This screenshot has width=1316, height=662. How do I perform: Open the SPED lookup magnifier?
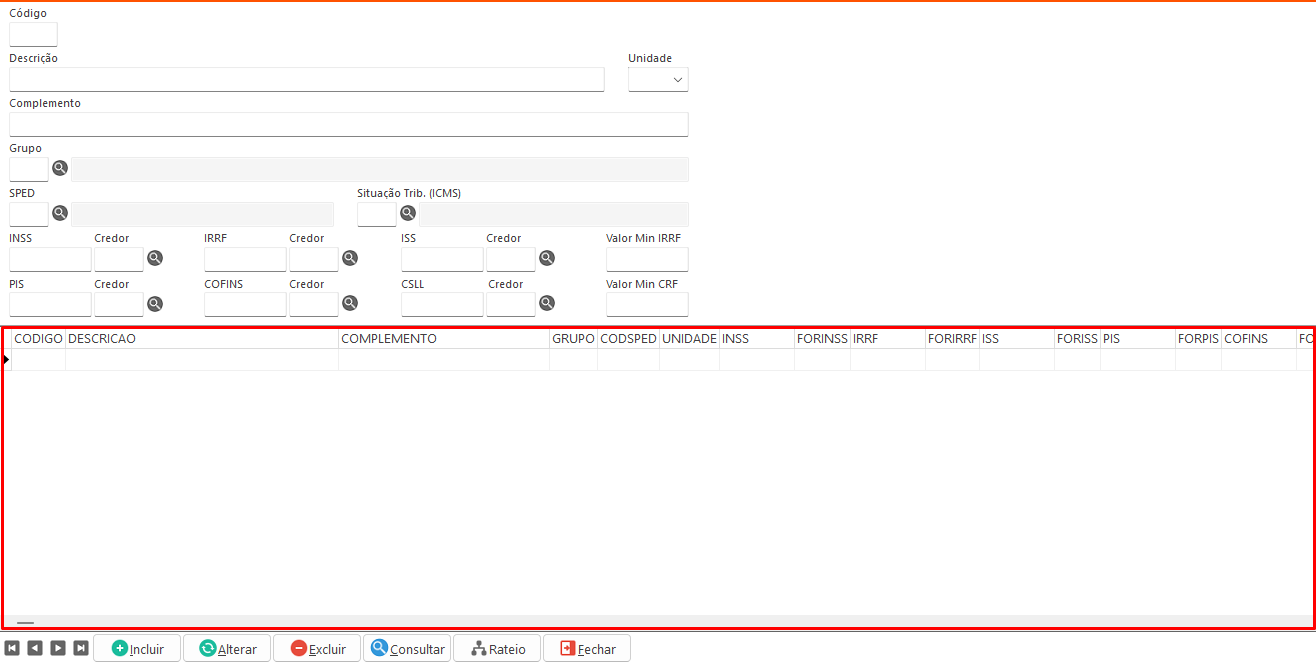[x=60, y=213]
